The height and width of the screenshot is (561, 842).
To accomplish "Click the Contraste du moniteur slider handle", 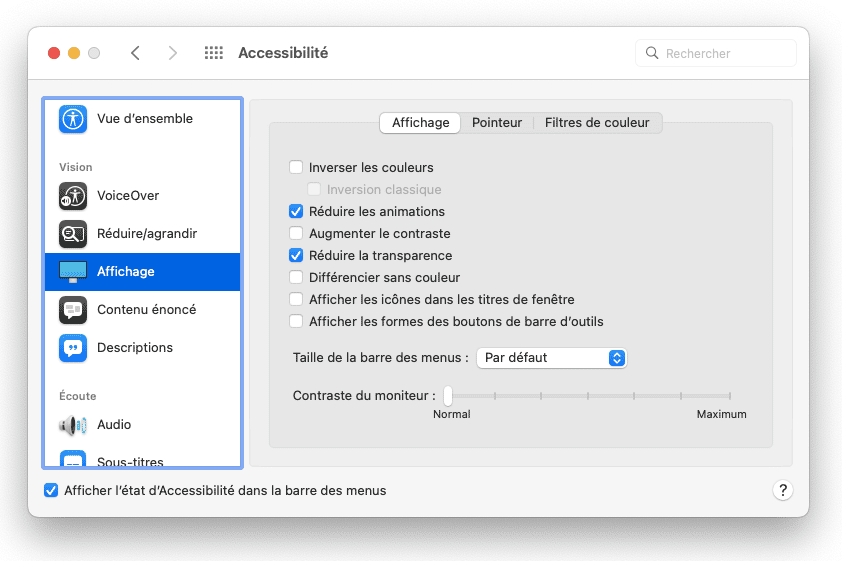I will click(448, 396).
